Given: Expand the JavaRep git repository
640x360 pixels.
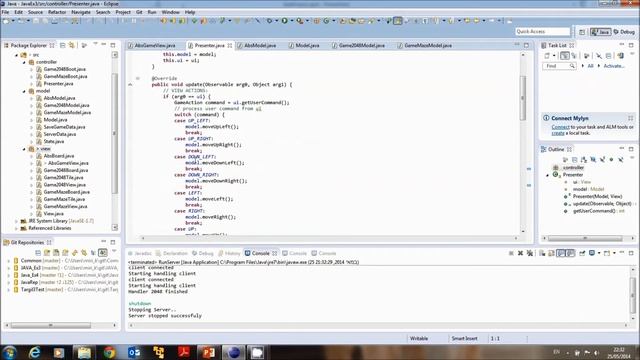Looking at the screenshot, I should coord(9,282).
